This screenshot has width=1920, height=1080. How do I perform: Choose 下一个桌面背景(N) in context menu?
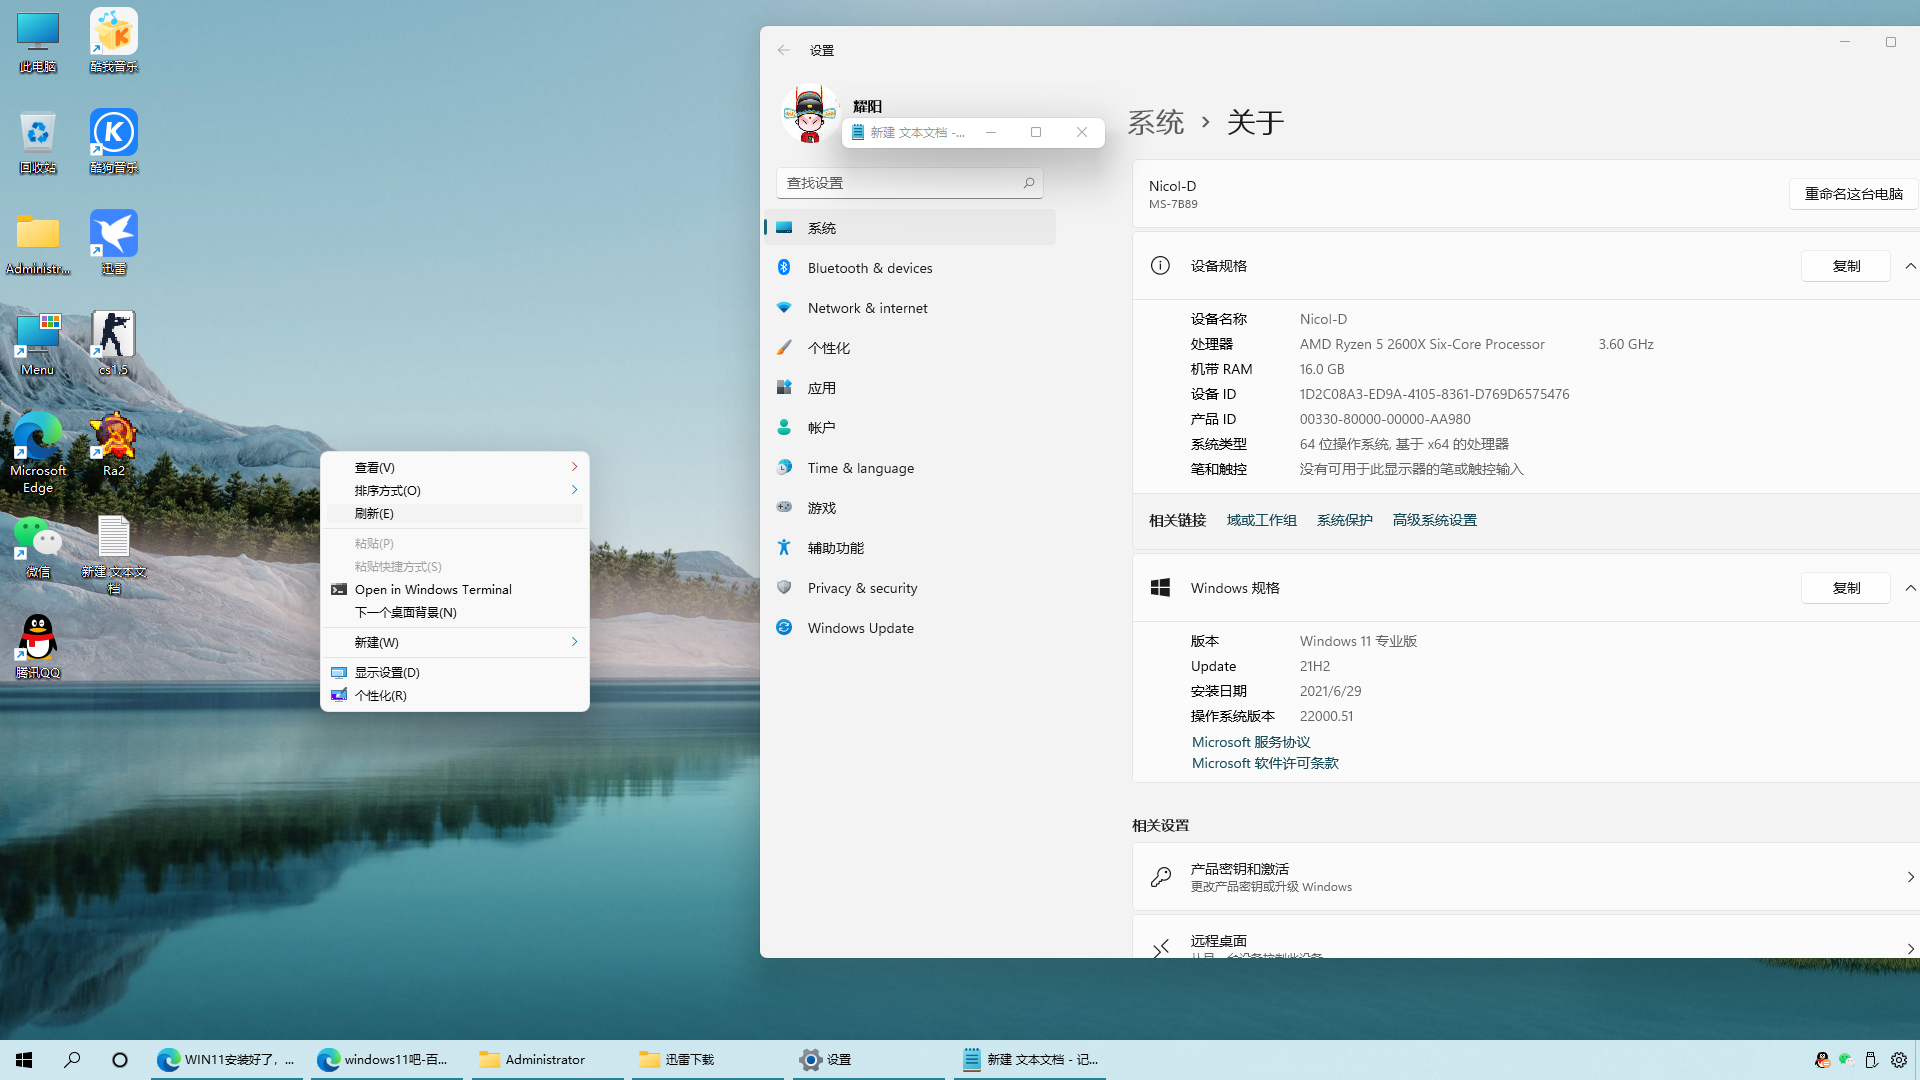[455, 612]
